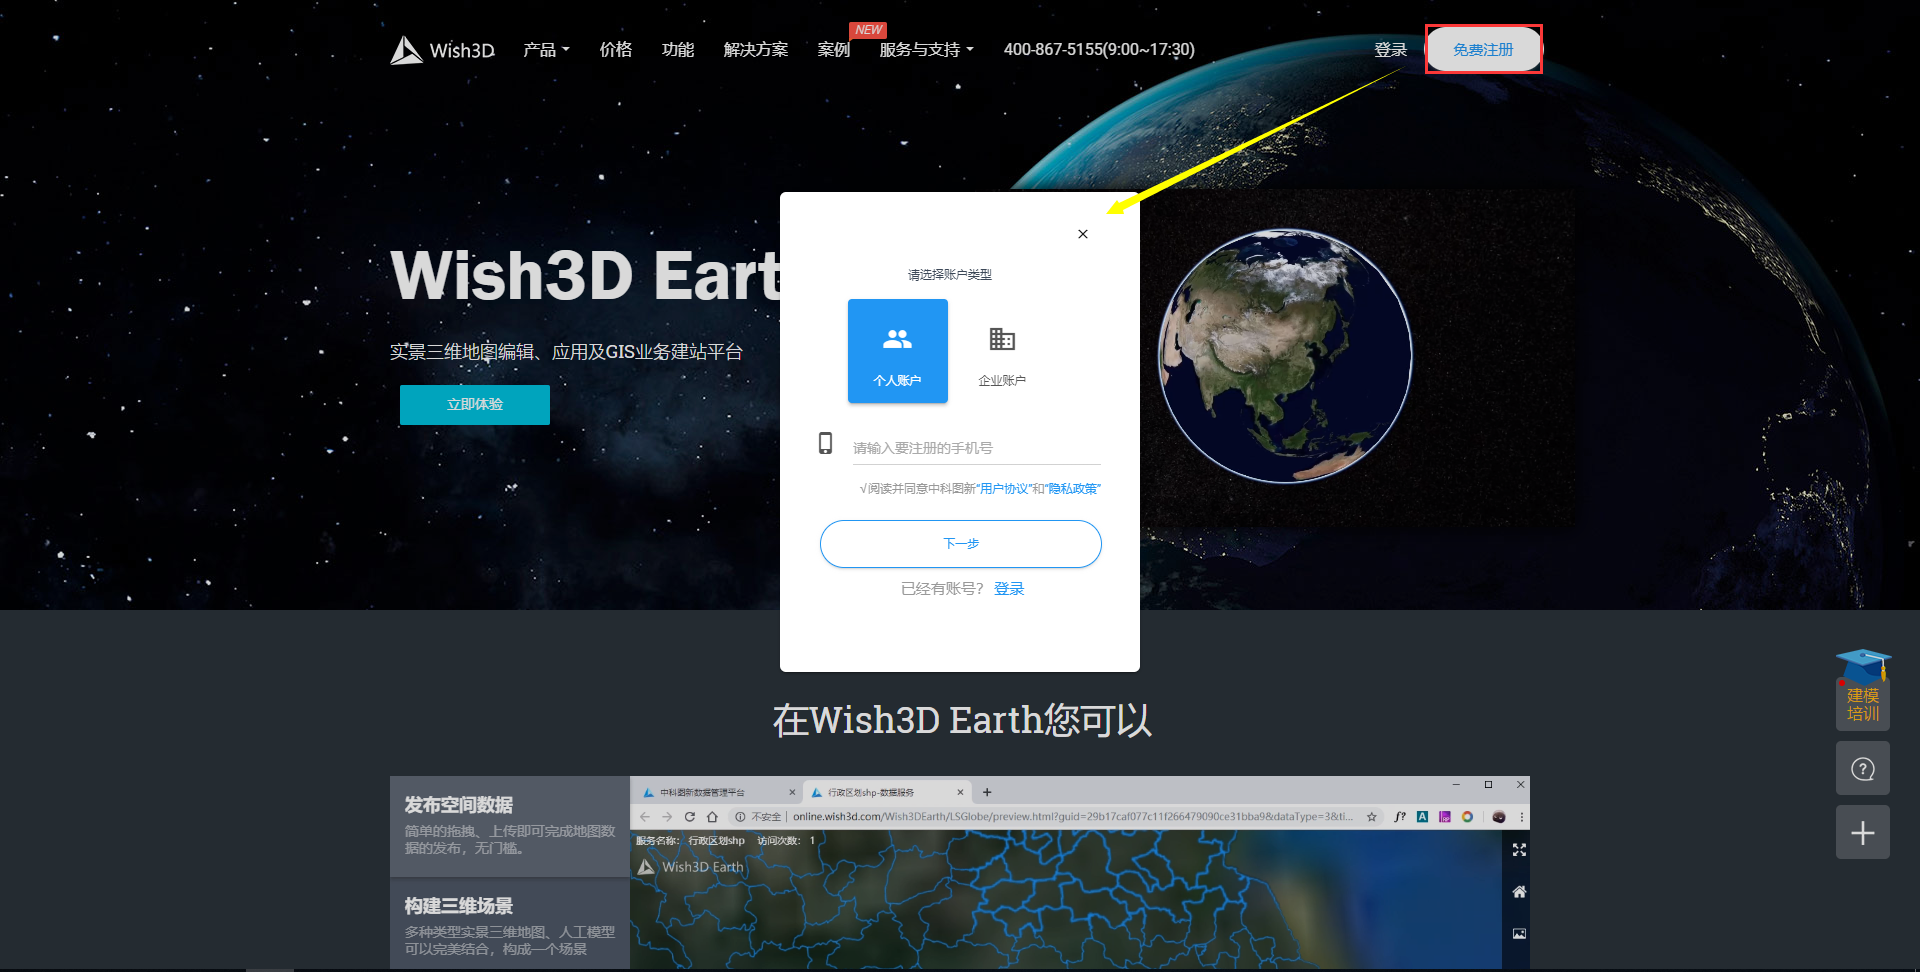This screenshot has width=1920, height=972.
Task: Close the account registration dialog
Action: click(1082, 234)
